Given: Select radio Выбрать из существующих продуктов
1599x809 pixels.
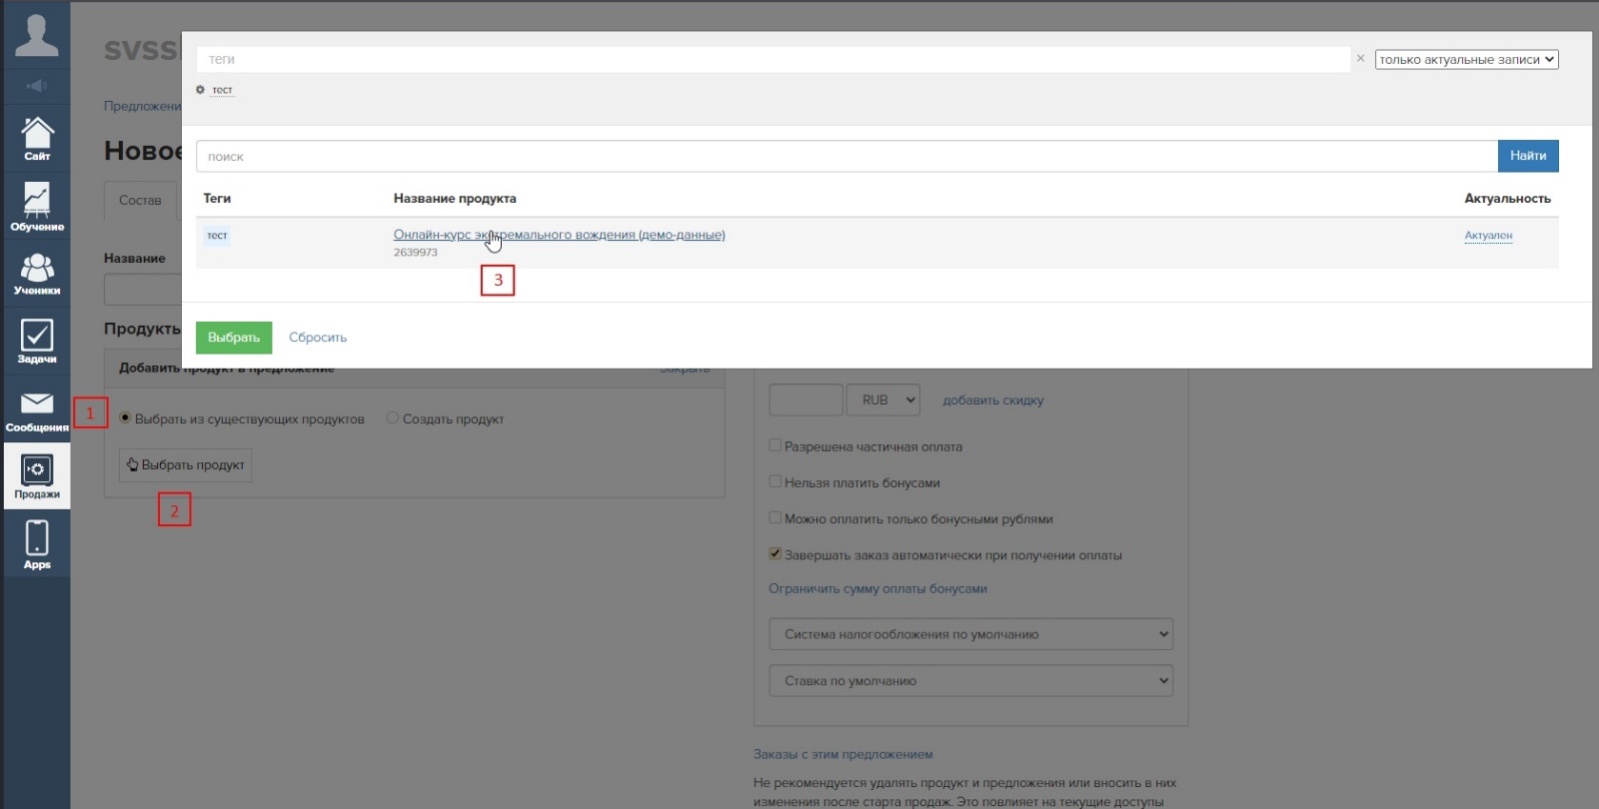Looking at the screenshot, I should coord(125,418).
